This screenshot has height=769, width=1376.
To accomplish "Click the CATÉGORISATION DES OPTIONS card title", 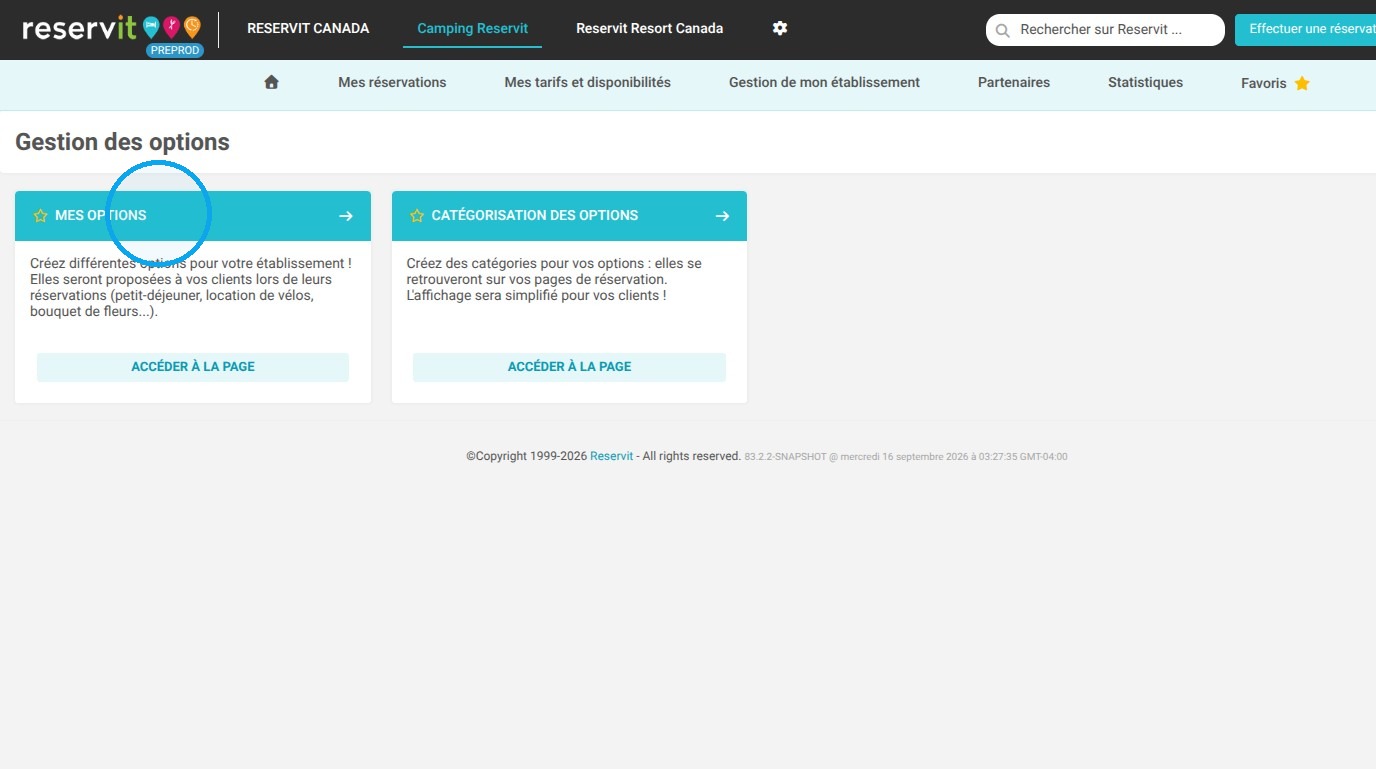I will 535,216.
